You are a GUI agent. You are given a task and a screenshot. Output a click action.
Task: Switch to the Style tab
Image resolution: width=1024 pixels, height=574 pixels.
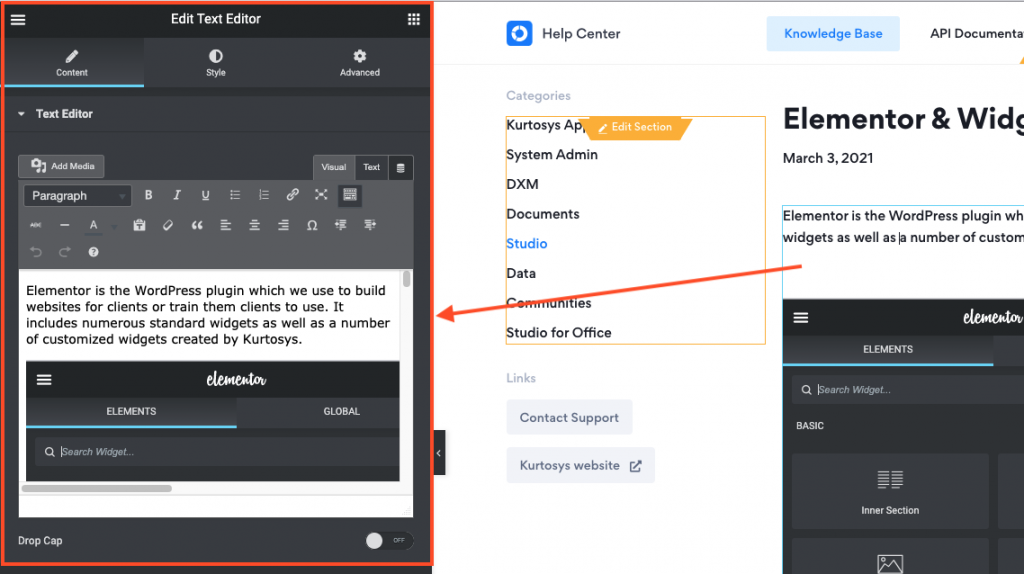pyautogui.click(x=216, y=63)
